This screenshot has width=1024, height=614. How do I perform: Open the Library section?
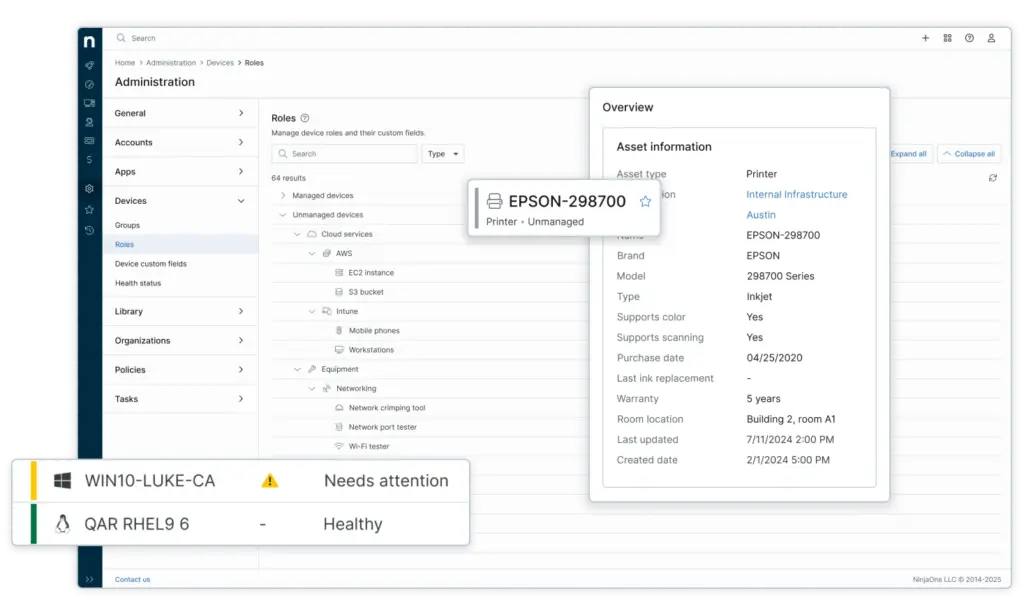180,312
